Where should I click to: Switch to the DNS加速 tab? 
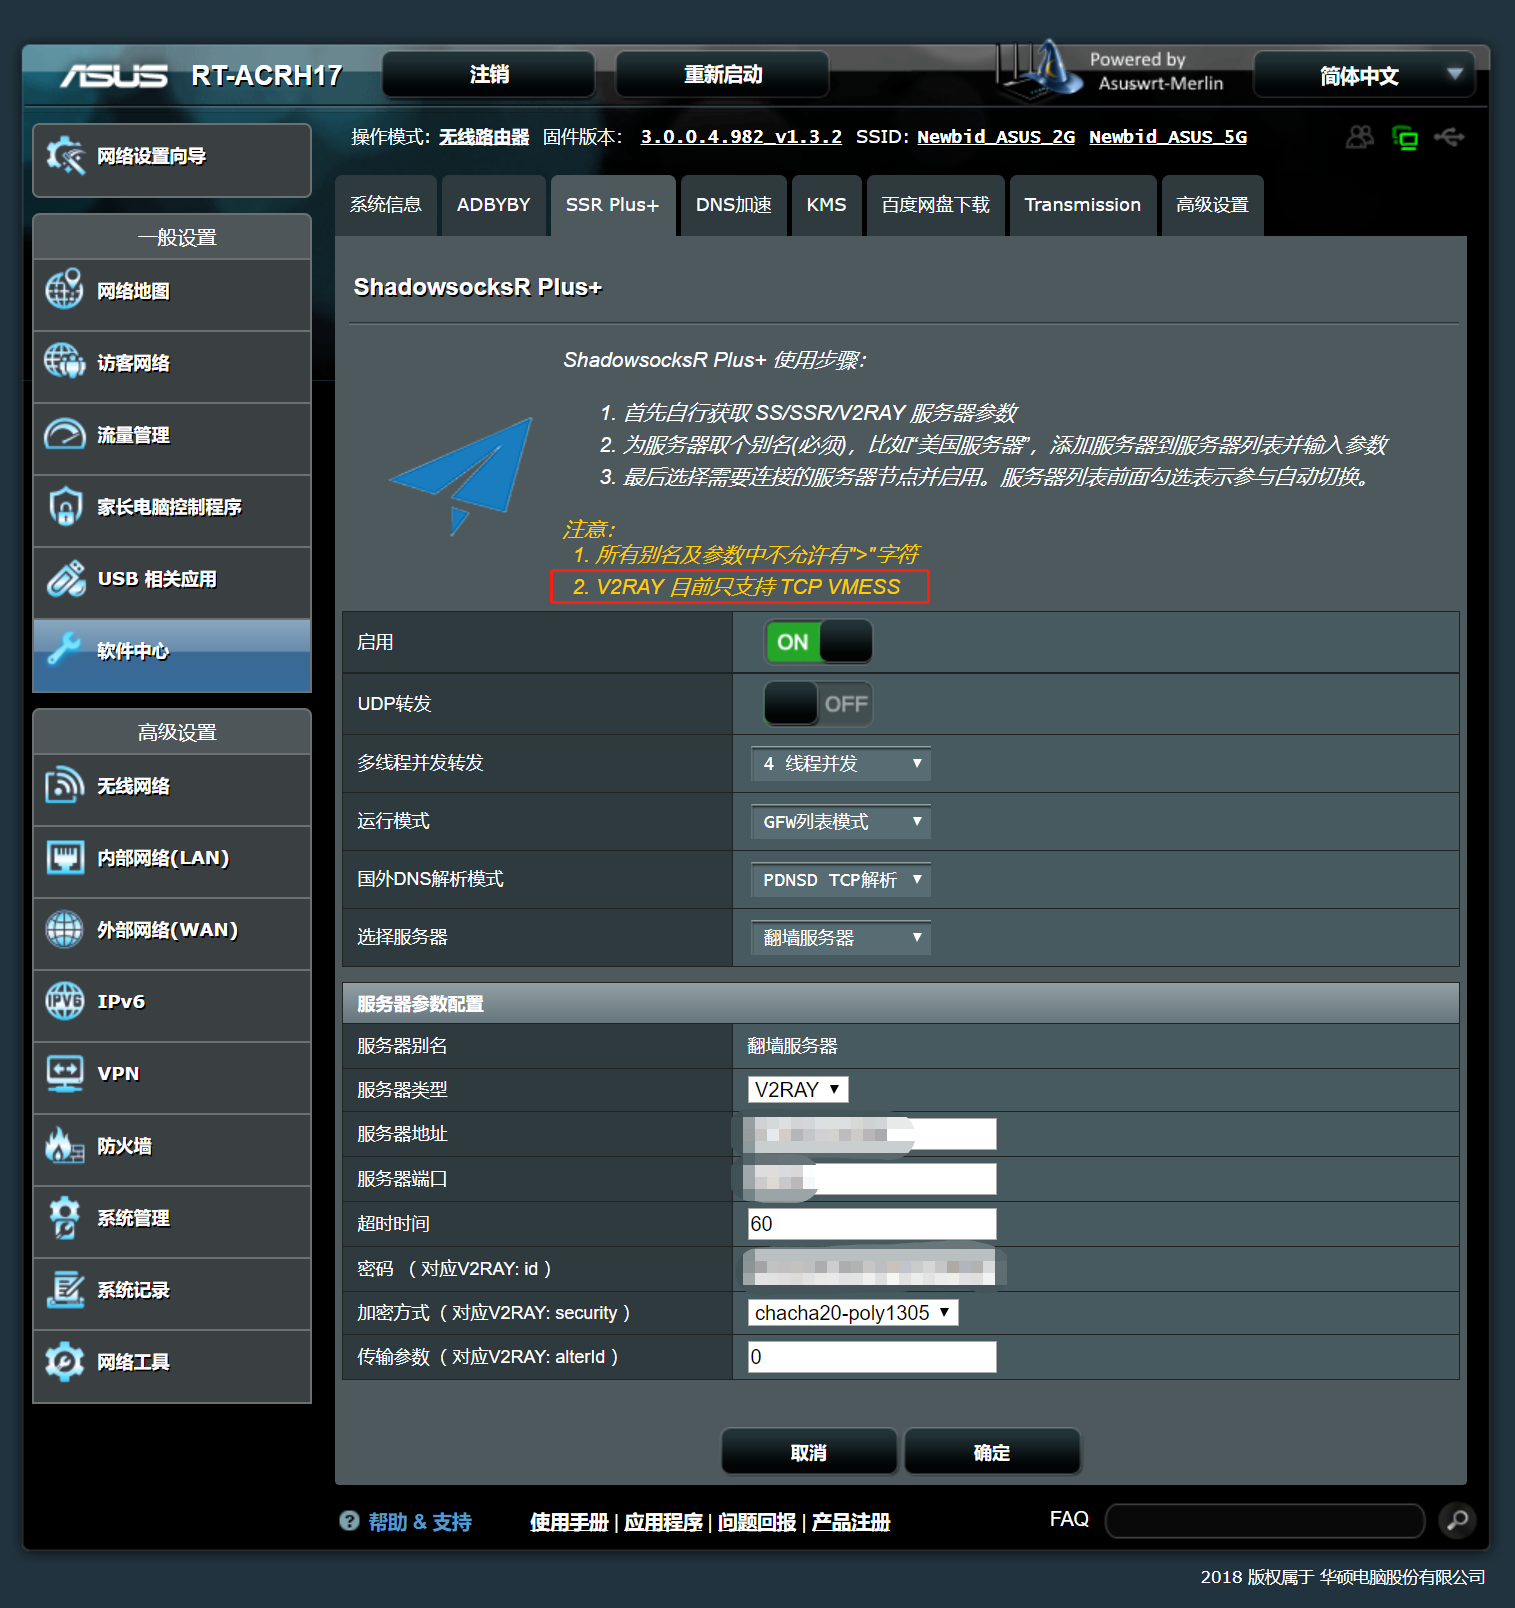pyautogui.click(x=734, y=205)
